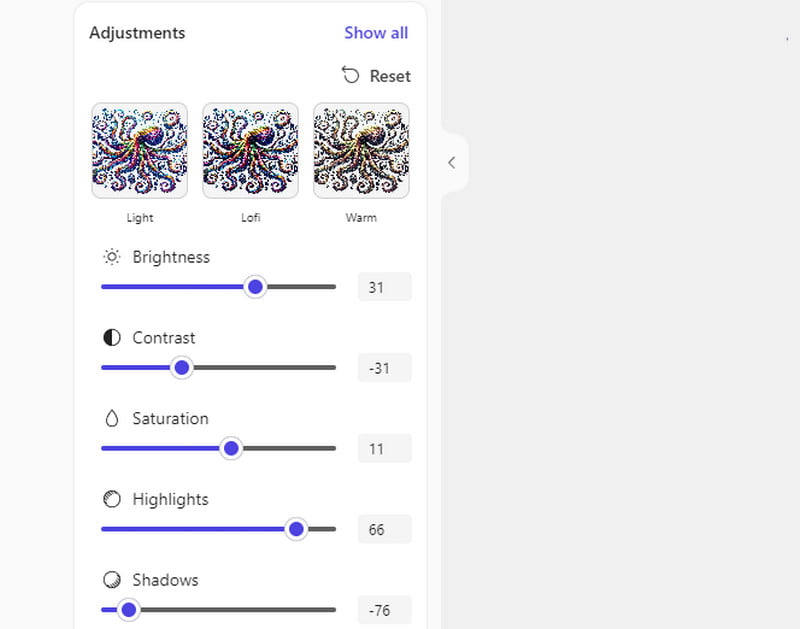Click the Shadows icon
Viewport: 800px width, 629px height.
(x=112, y=580)
